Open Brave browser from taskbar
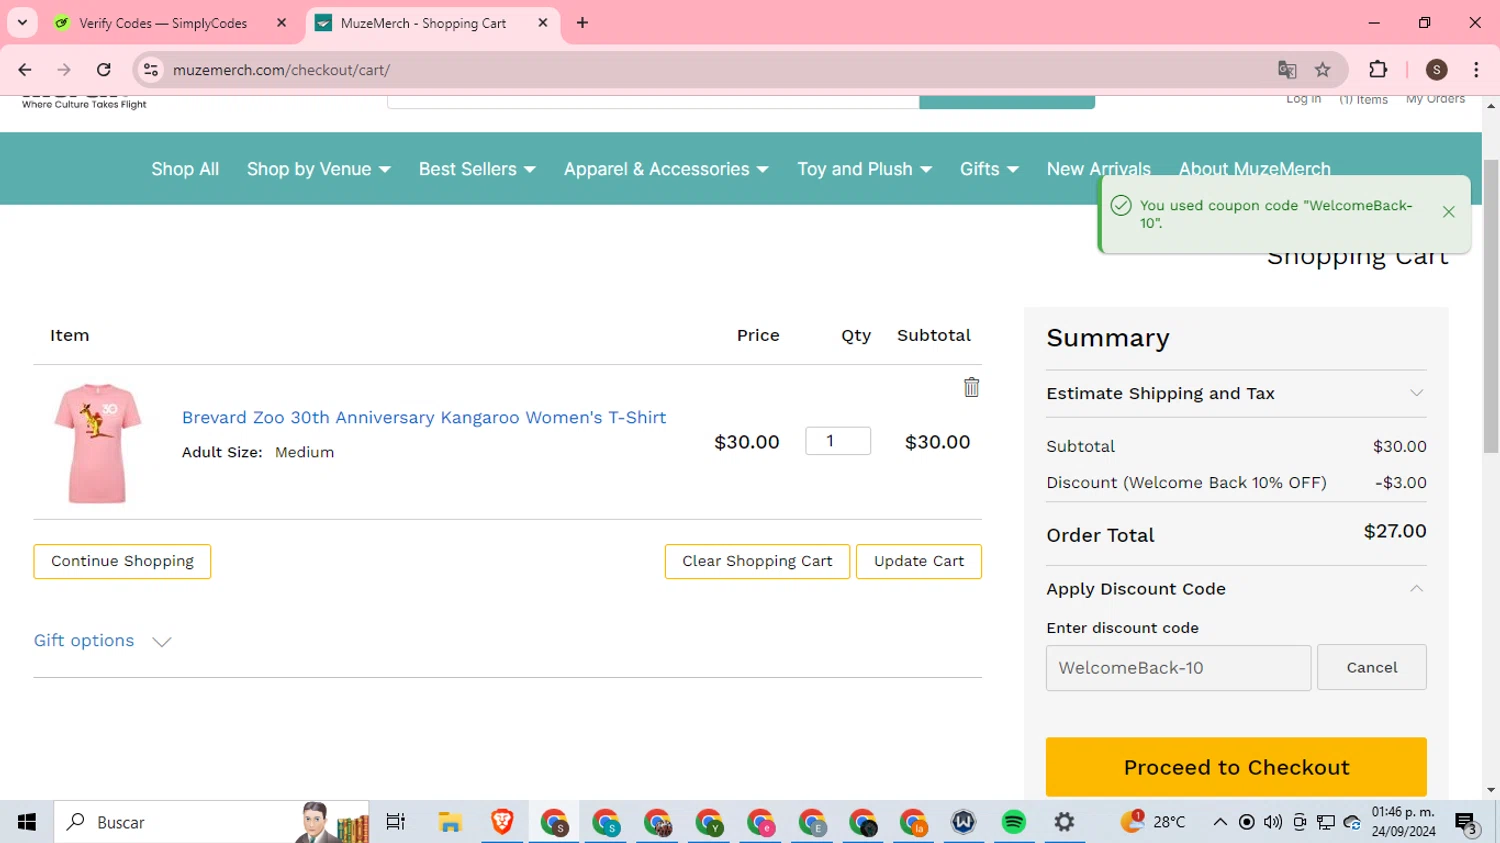 point(502,822)
